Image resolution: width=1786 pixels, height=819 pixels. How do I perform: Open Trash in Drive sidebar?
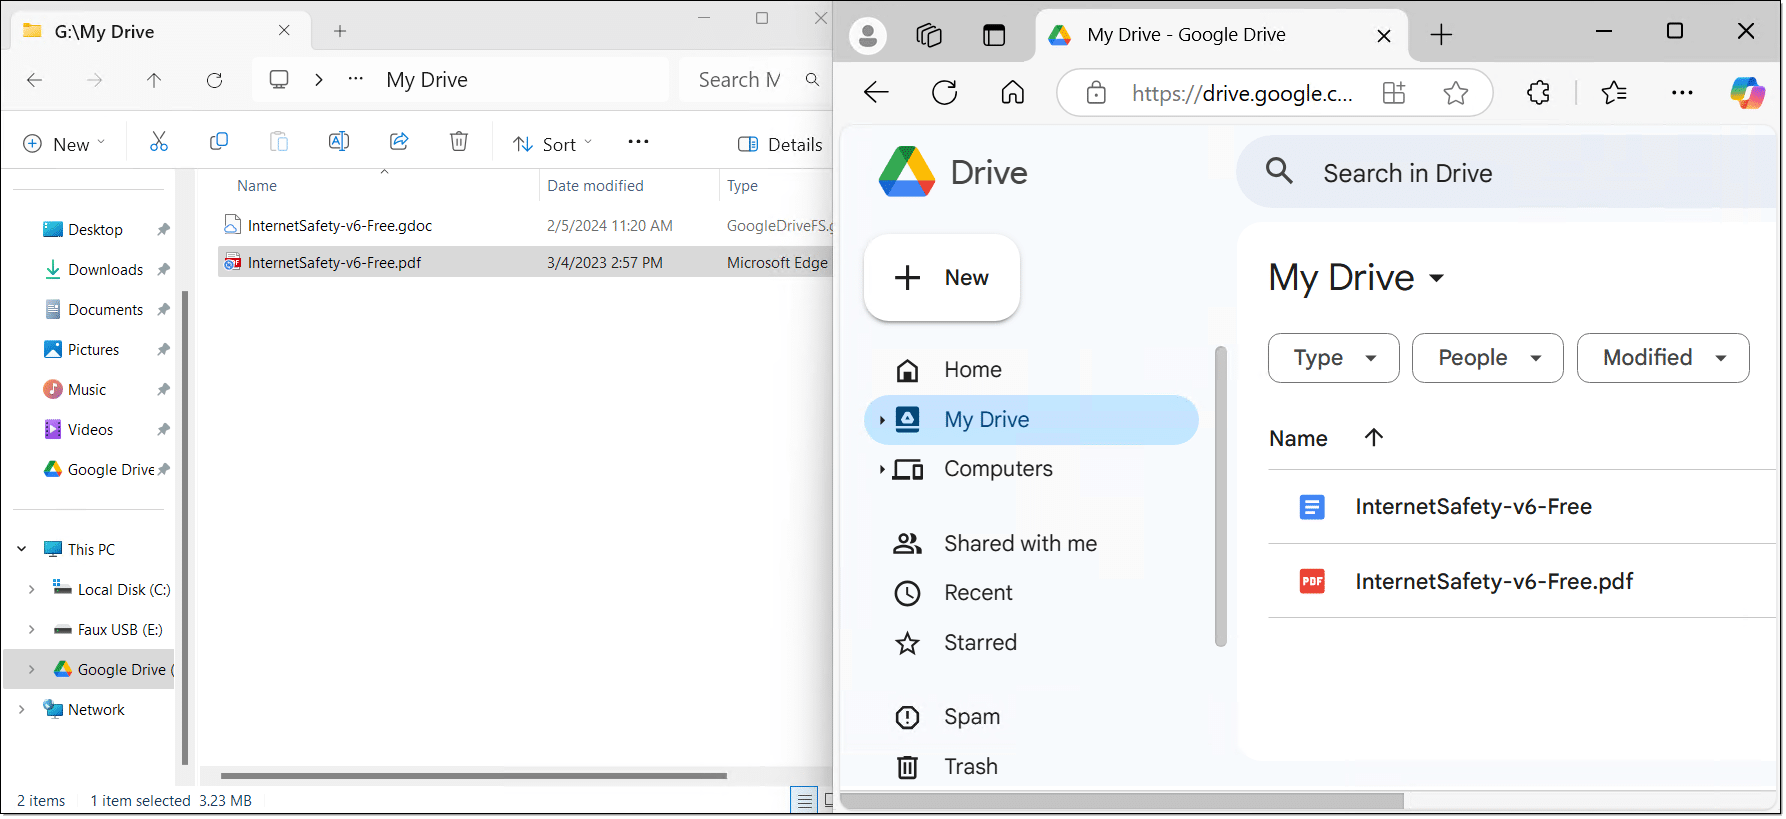point(970,766)
